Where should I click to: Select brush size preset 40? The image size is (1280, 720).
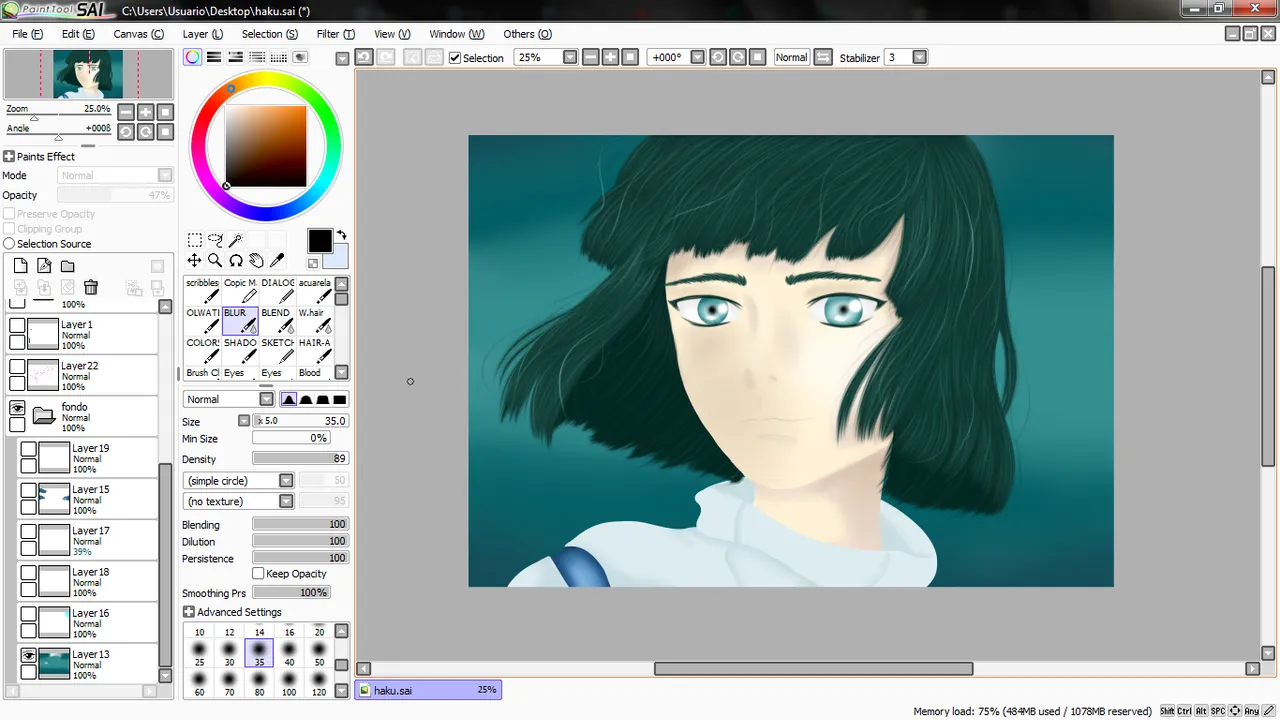(x=289, y=655)
